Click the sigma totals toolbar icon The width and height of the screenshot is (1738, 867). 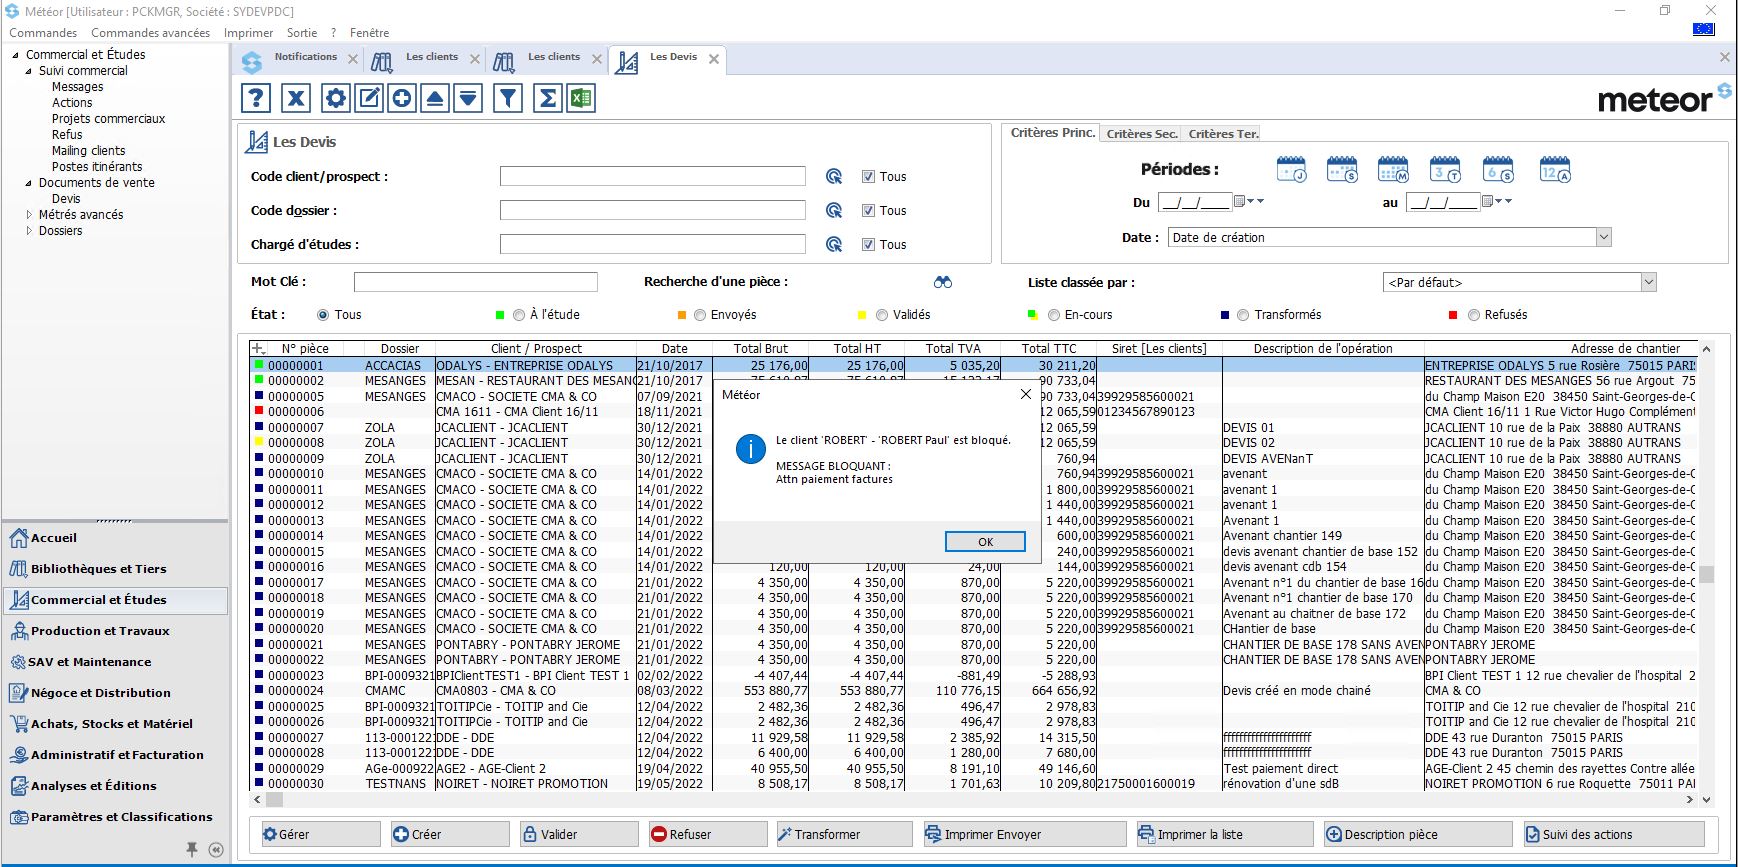[548, 98]
